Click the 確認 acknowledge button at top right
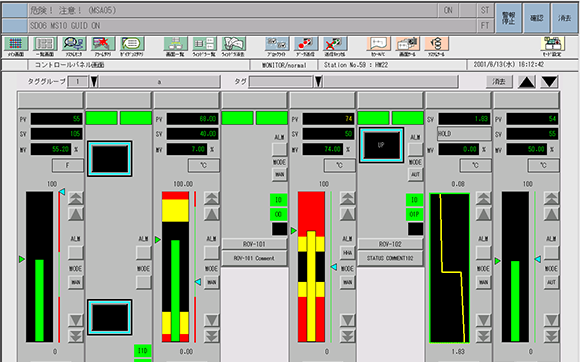This screenshot has width=580, height=362. (537, 18)
